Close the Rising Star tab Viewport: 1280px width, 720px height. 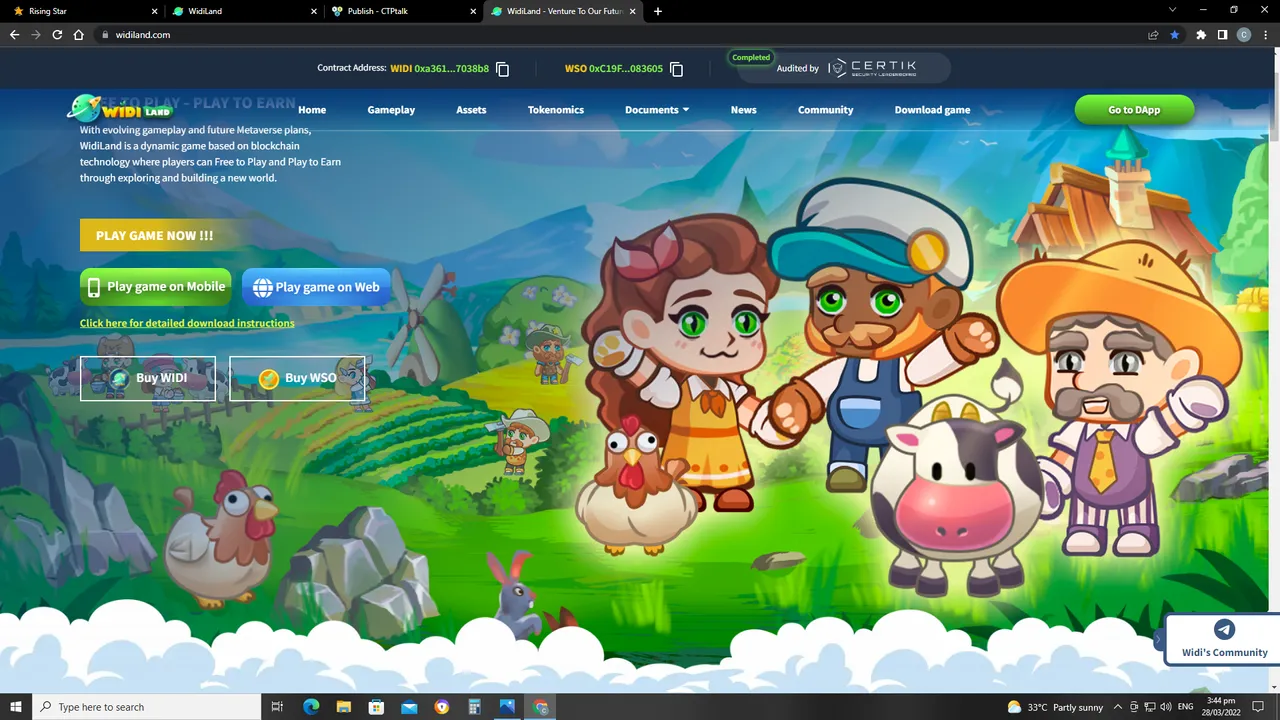pos(155,11)
